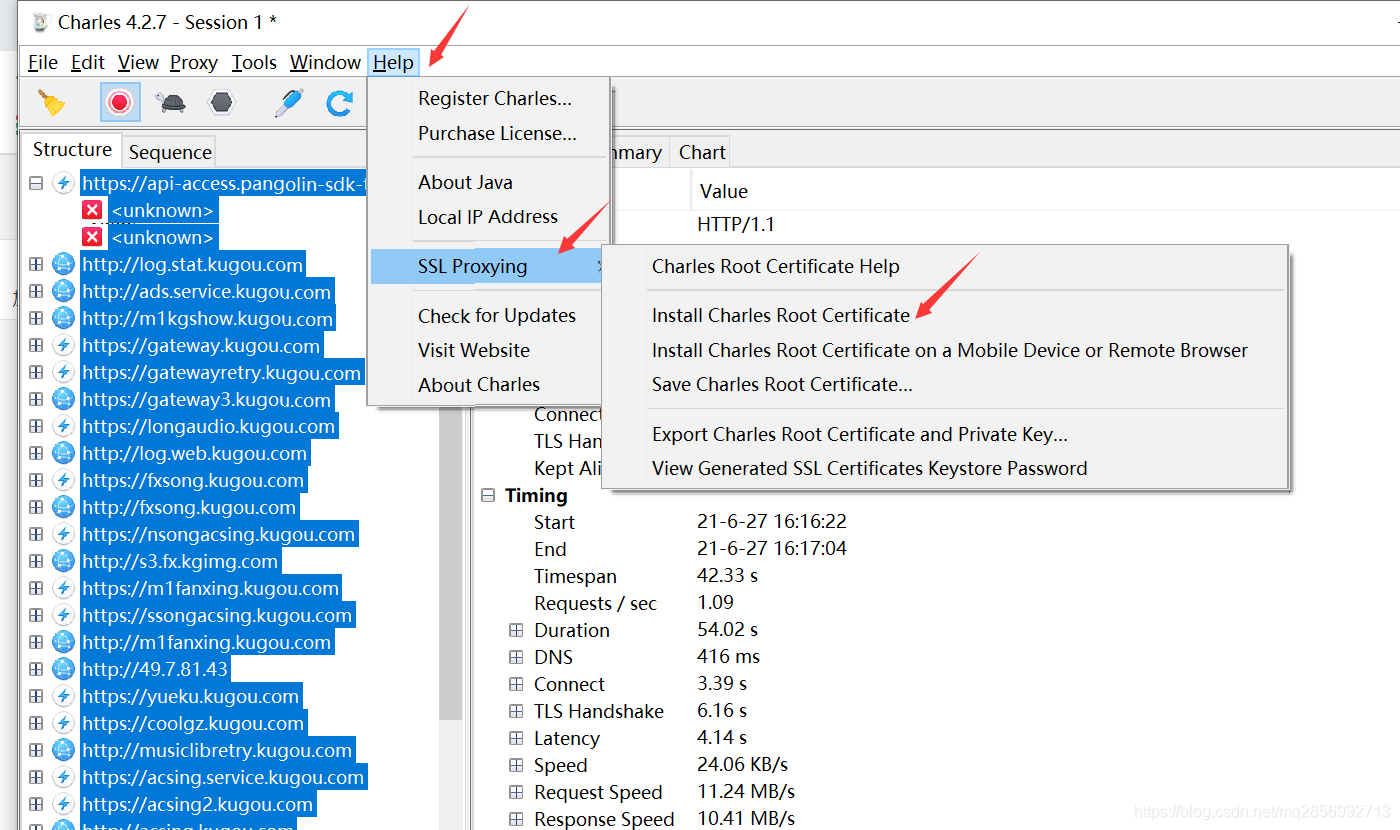This screenshot has height=830, width=1400.
Task: Click the first <unknown> error icon
Action: tap(92, 210)
